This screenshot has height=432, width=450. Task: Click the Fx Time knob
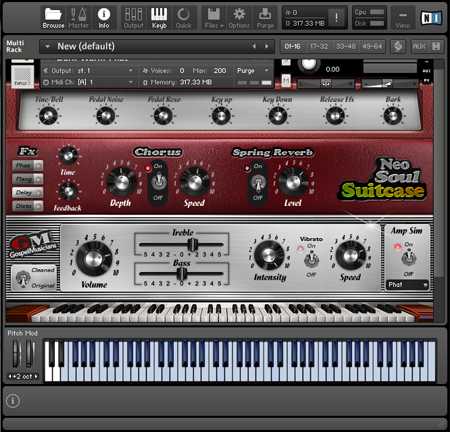click(x=68, y=156)
